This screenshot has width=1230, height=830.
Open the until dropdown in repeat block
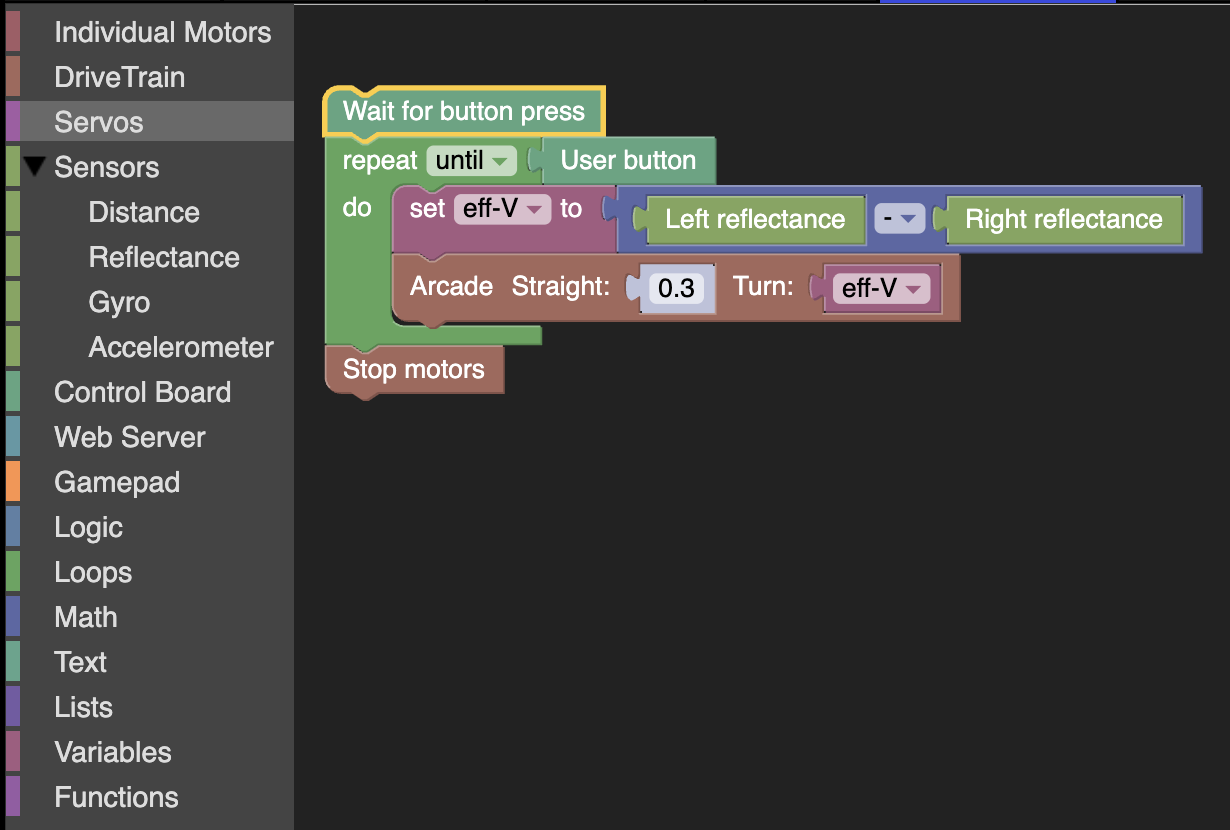coord(471,160)
